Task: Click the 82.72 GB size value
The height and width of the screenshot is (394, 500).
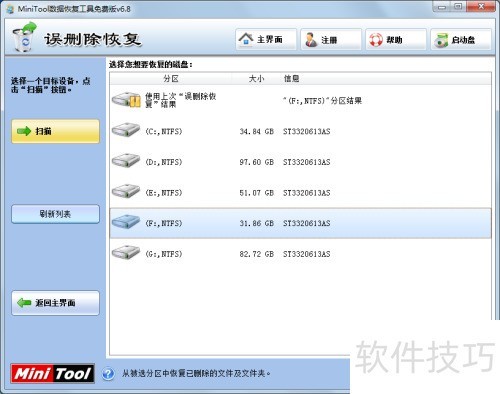Action: [256, 254]
